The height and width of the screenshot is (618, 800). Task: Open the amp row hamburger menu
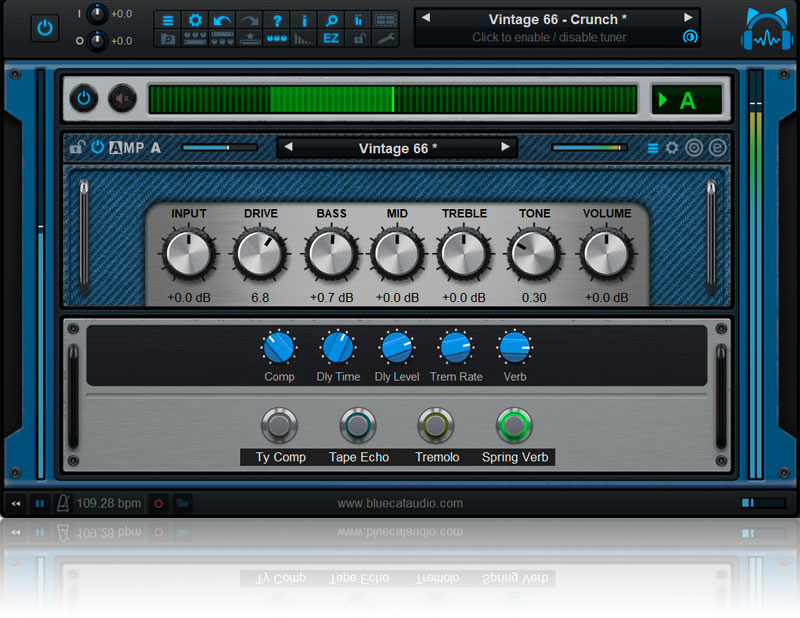(x=652, y=146)
